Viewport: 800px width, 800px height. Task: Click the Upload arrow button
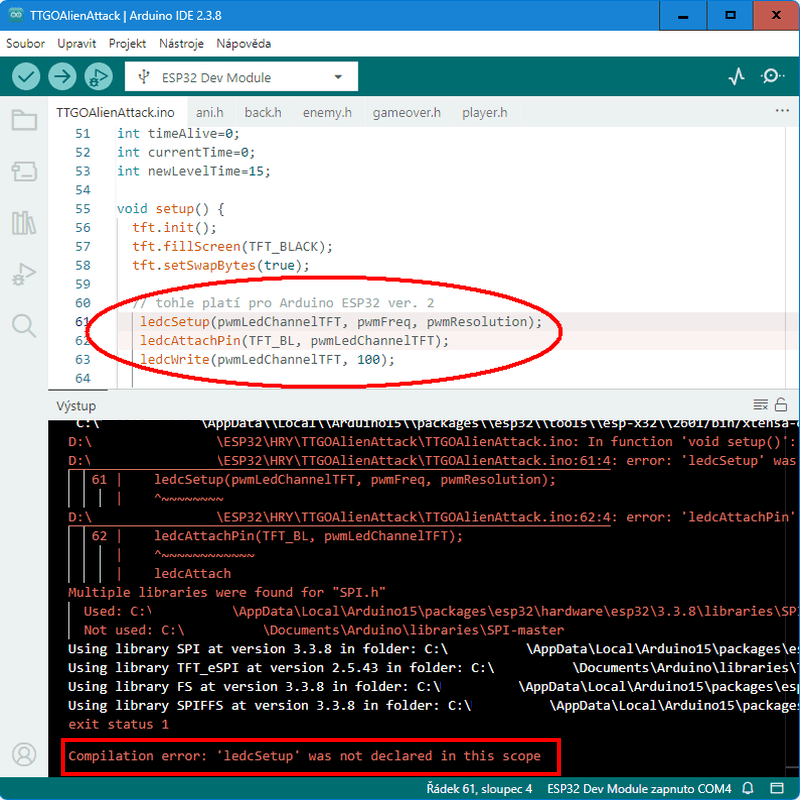pos(62,77)
